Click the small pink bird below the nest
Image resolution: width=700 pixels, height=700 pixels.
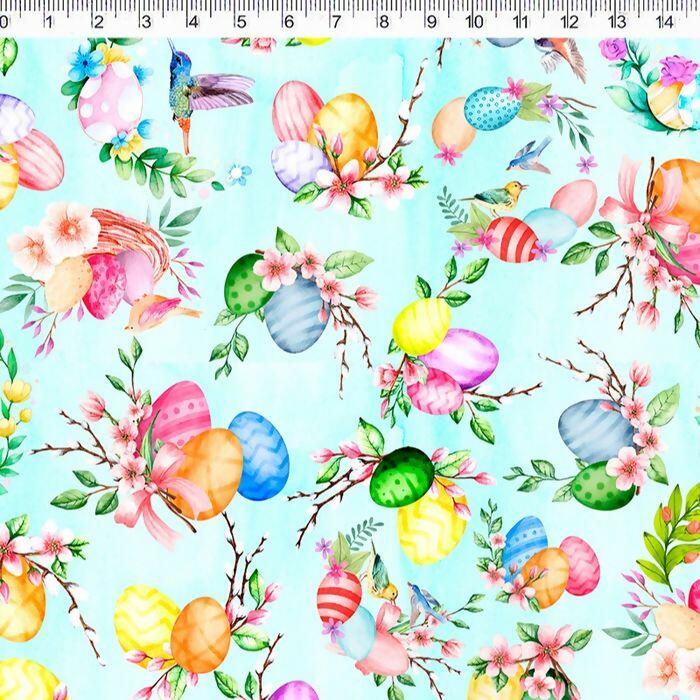pyautogui.click(x=155, y=312)
